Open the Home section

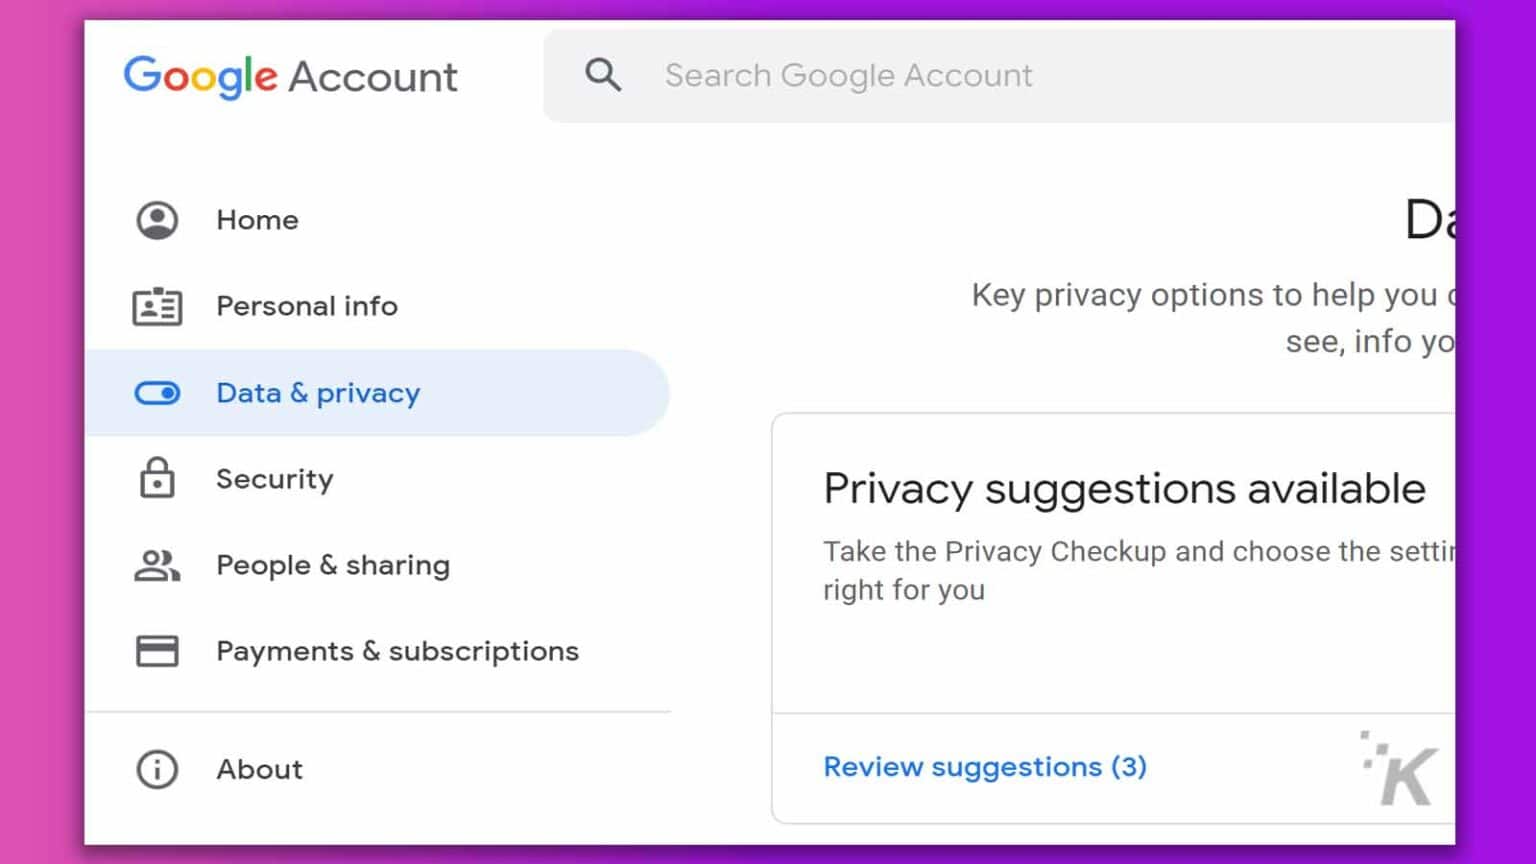point(257,219)
